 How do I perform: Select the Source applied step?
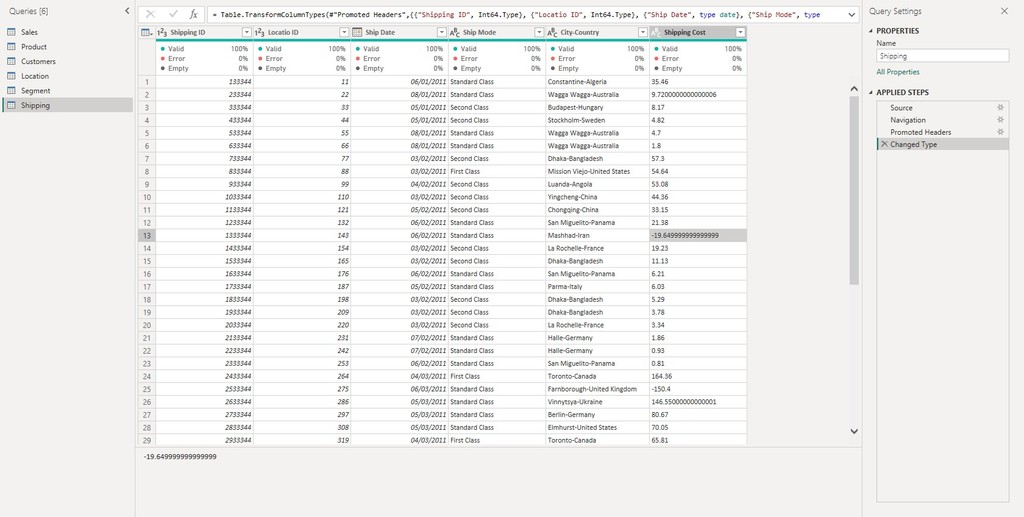942,108
